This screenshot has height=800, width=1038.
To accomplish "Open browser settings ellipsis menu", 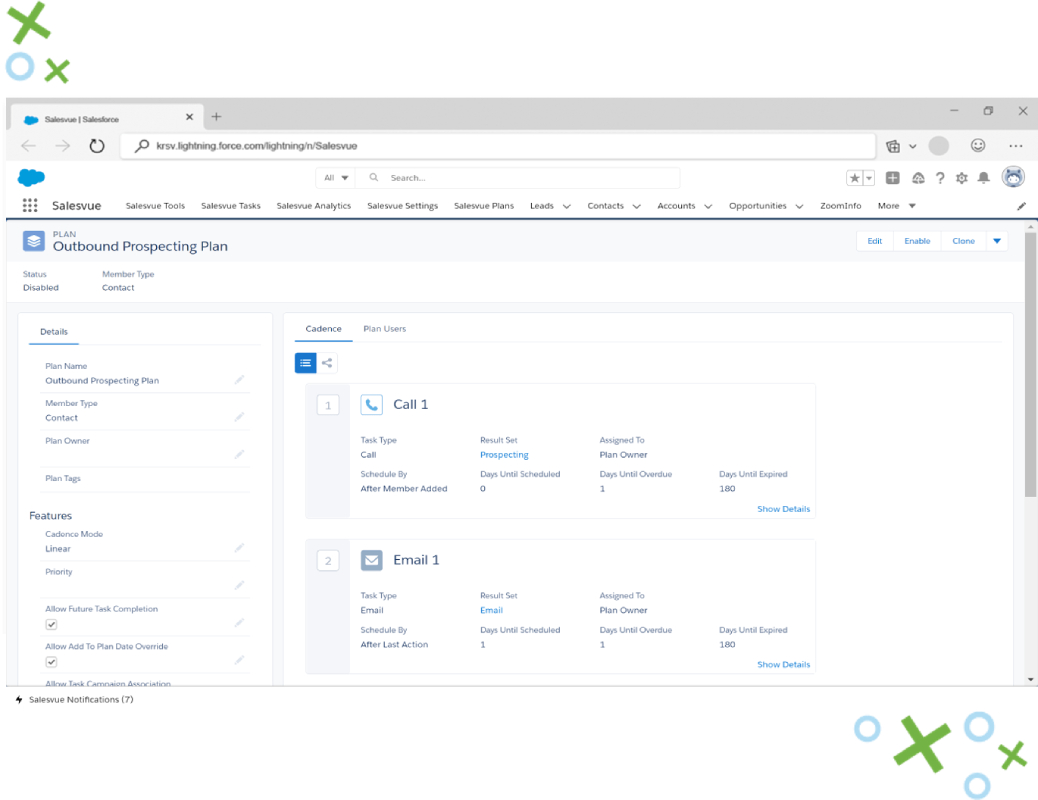I will (1015, 146).
